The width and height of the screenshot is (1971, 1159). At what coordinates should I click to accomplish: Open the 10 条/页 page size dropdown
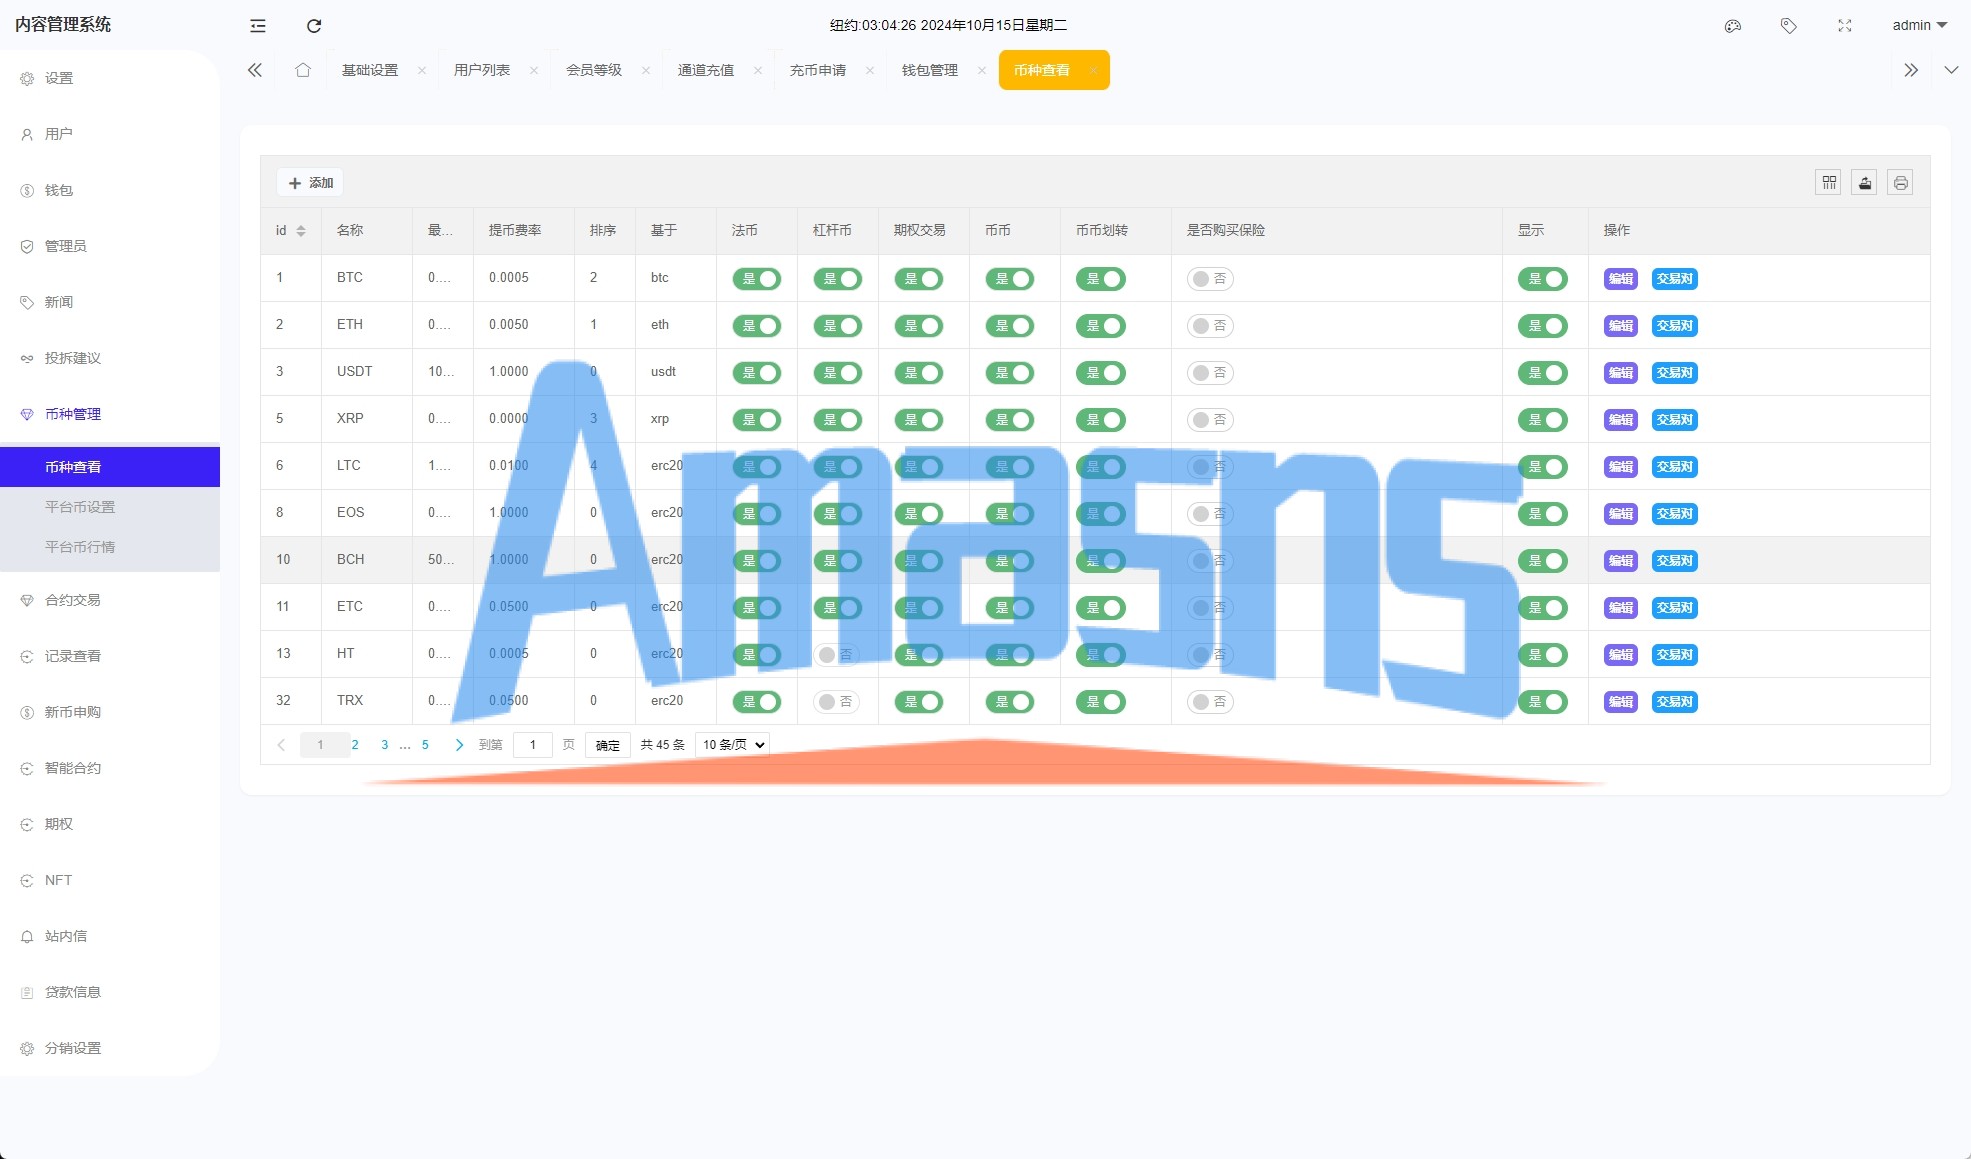click(x=733, y=745)
